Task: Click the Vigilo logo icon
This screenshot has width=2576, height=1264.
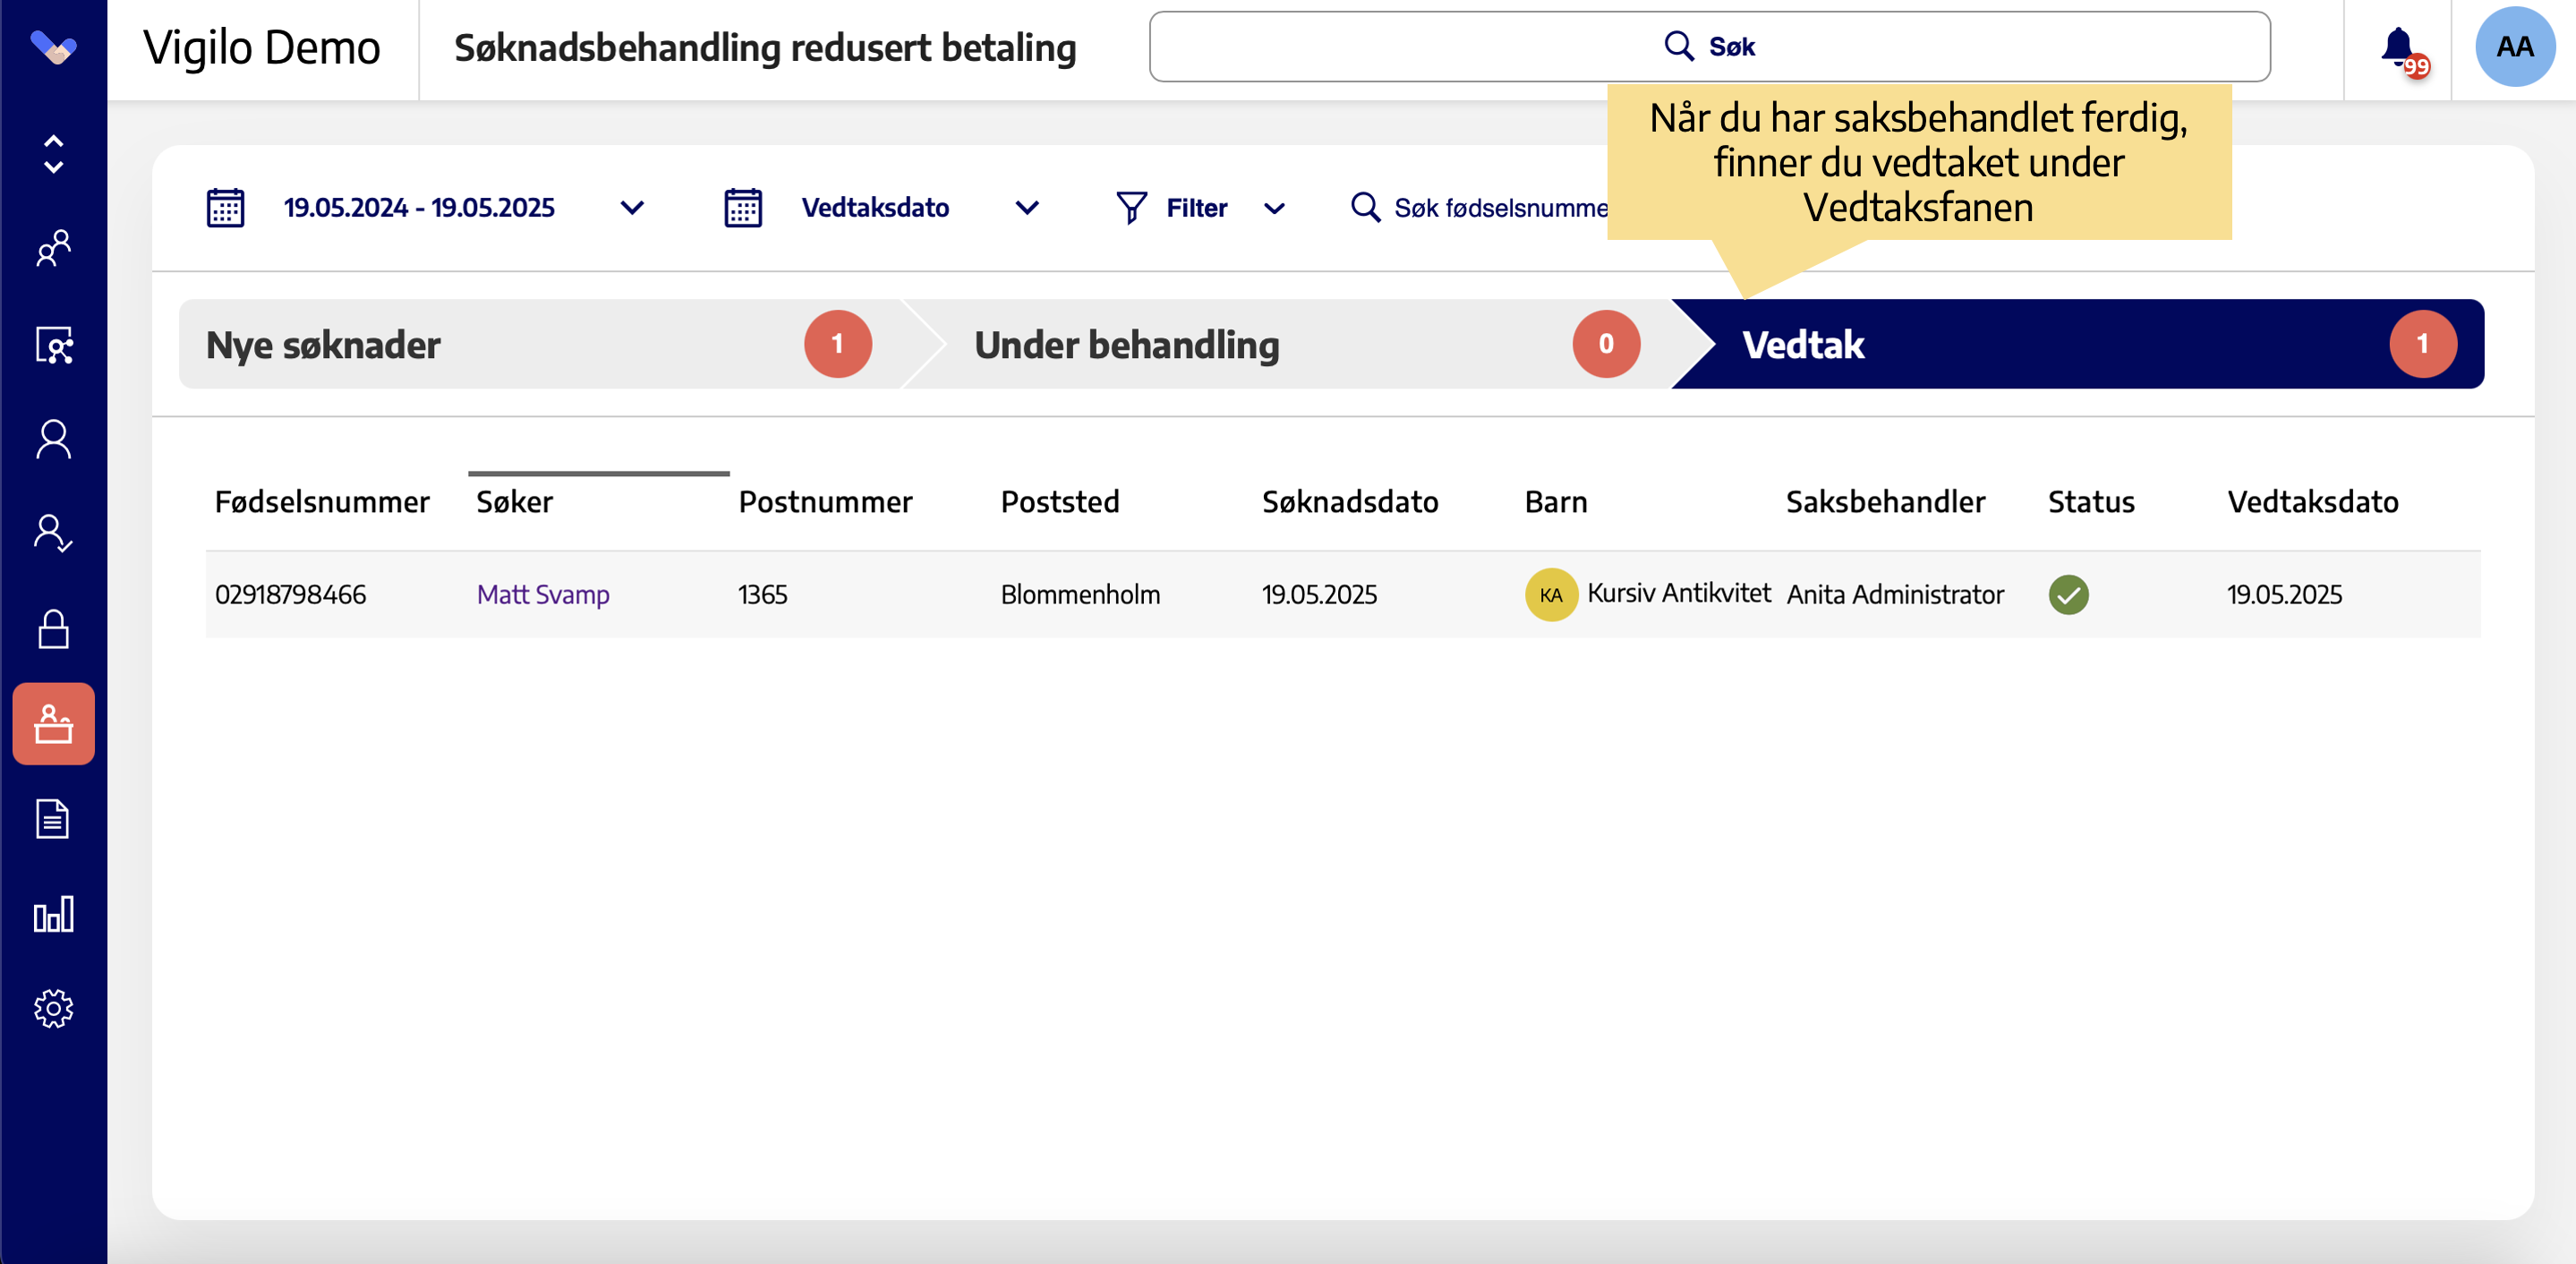Action: [x=53, y=47]
